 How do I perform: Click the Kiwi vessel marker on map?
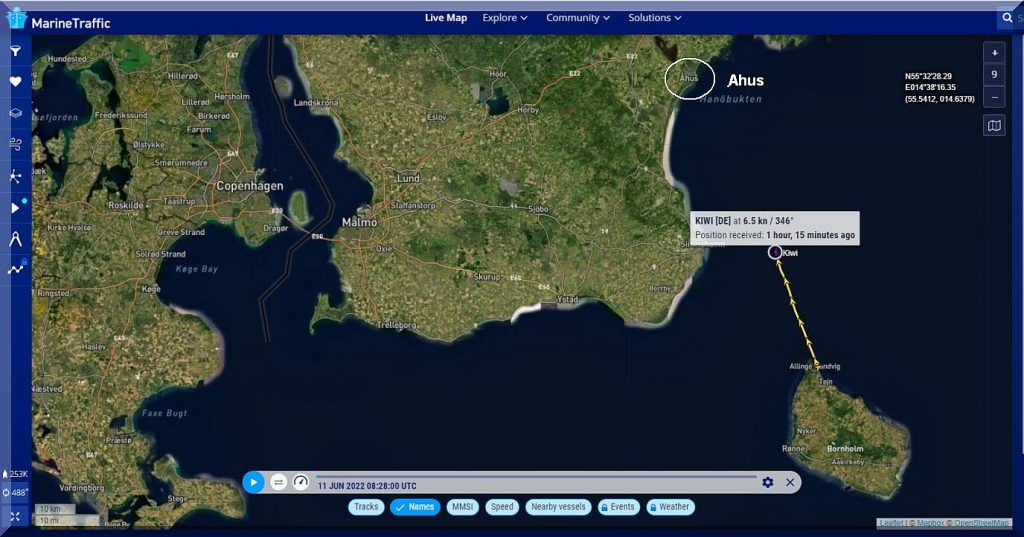(775, 252)
